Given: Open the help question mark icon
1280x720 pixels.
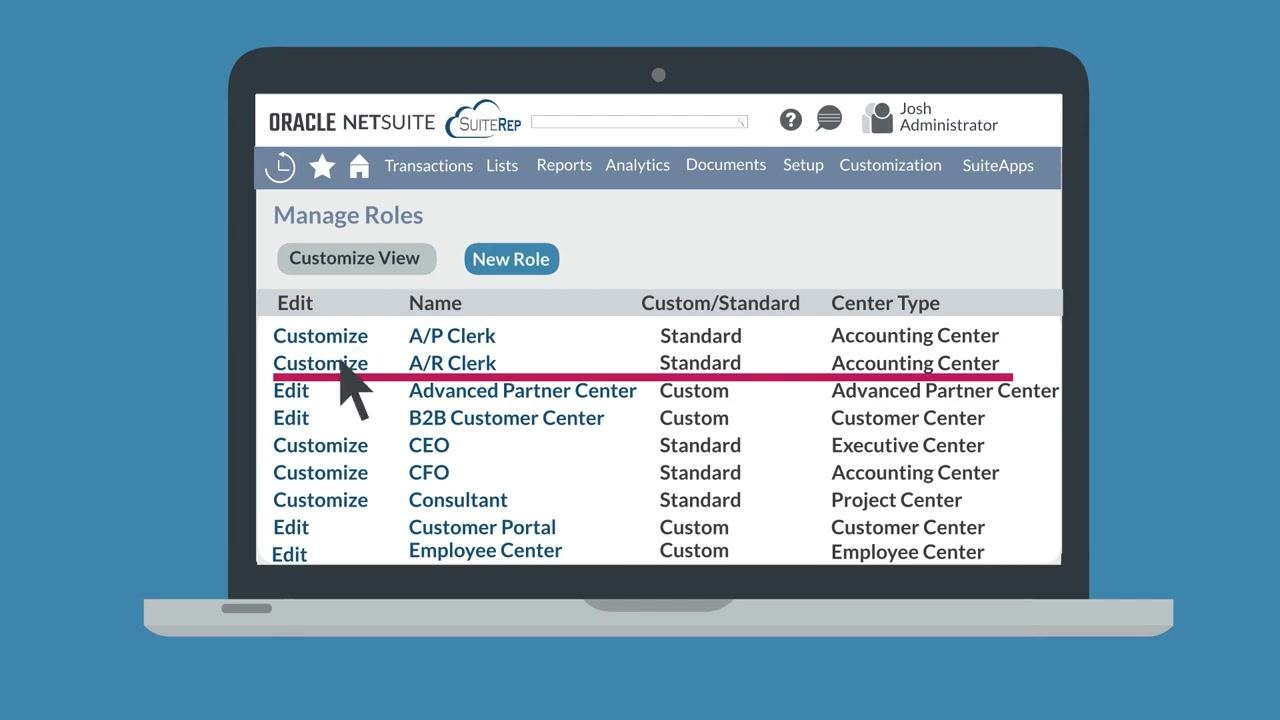Looking at the screenshot, I should [791, 120].
